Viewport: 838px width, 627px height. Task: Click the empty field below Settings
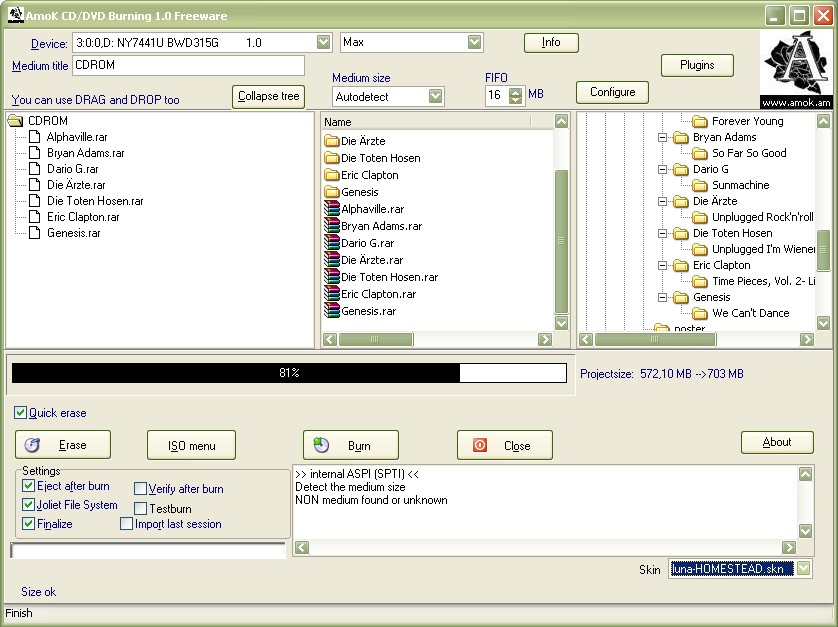(148, 551)
